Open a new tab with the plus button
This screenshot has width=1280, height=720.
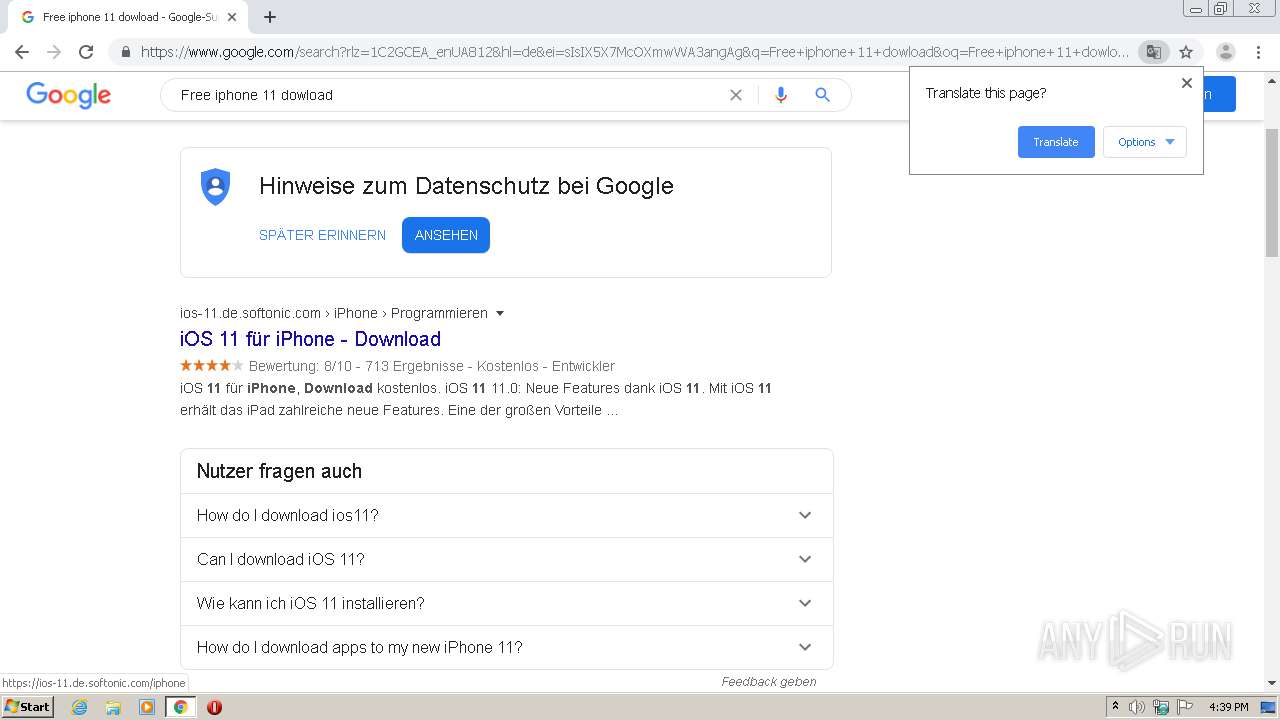(x=270, y=17)
